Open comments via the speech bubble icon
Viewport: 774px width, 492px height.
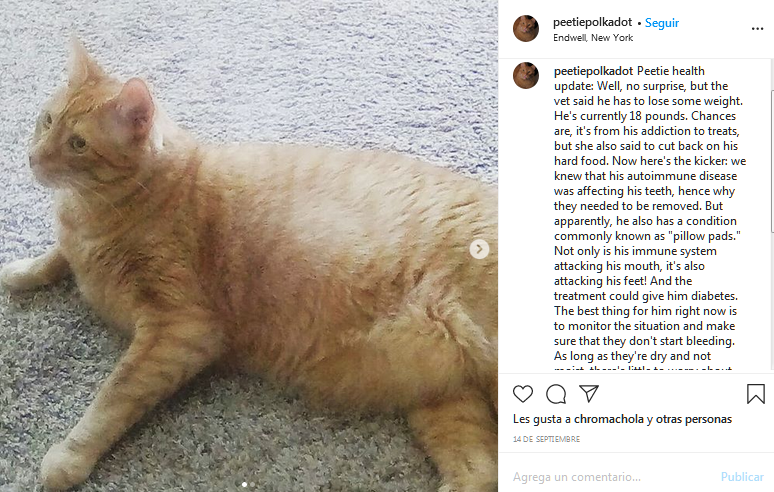pos(556,394)
